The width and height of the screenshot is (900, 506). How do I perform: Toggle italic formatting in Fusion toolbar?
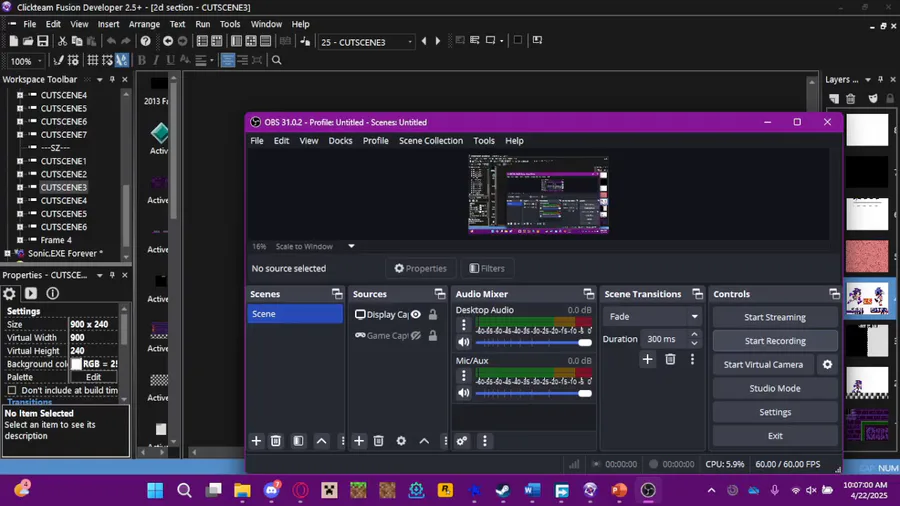[x=156, y=60]
